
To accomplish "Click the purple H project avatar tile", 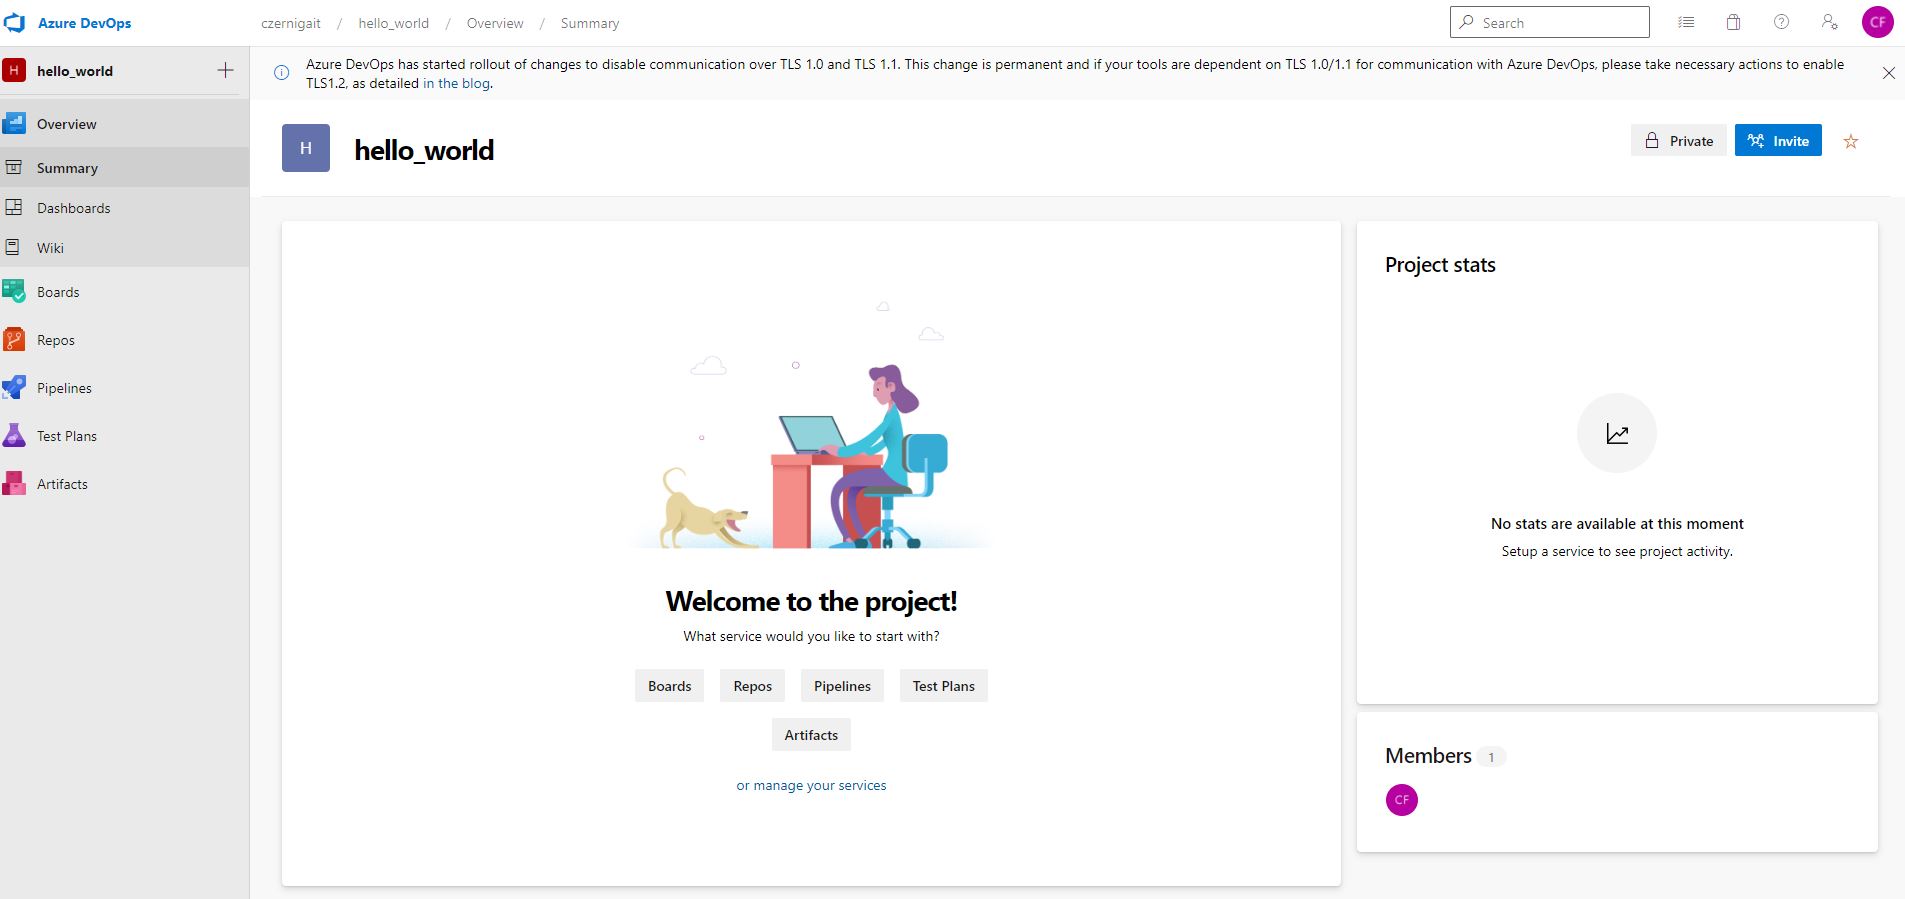I will pyautogui.click(x=306, y=148).
